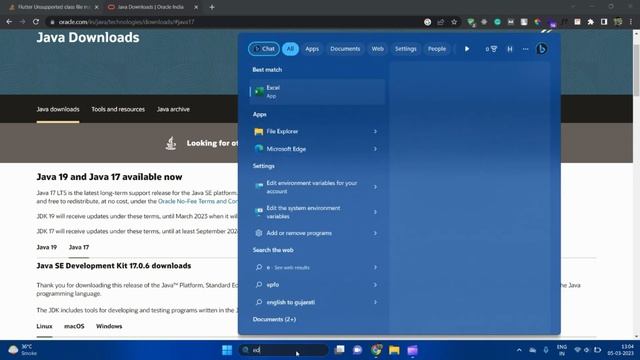This screenshot has height=360, width=640.
Task: Open Edit the system environment variables
Action: click(x=317, y=212)
